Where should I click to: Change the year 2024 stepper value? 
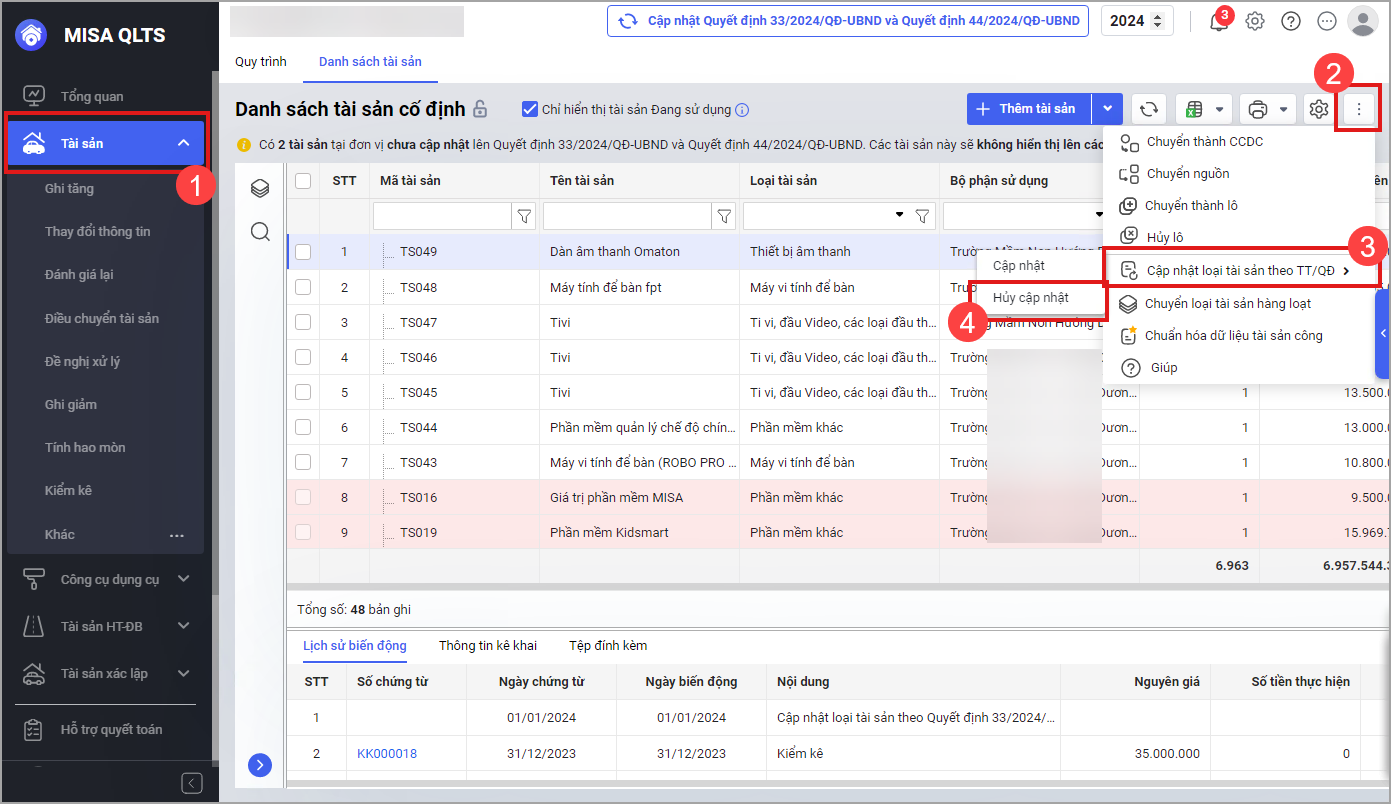tap(1158, 21)
